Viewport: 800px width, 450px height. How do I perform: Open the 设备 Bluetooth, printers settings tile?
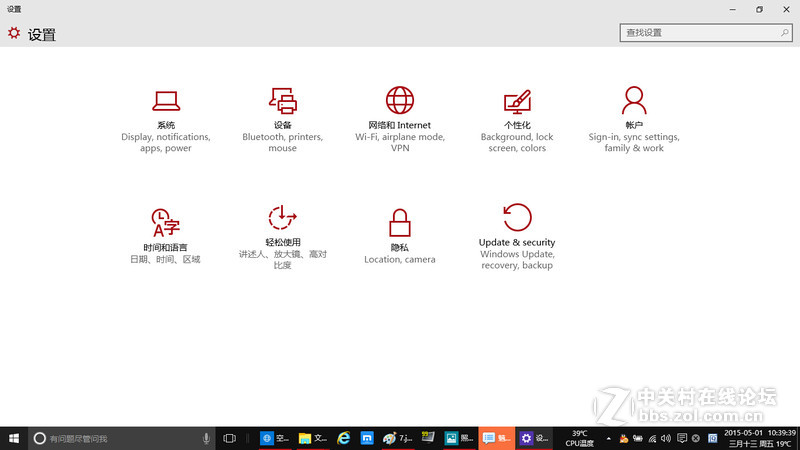[x=283, y=120]
